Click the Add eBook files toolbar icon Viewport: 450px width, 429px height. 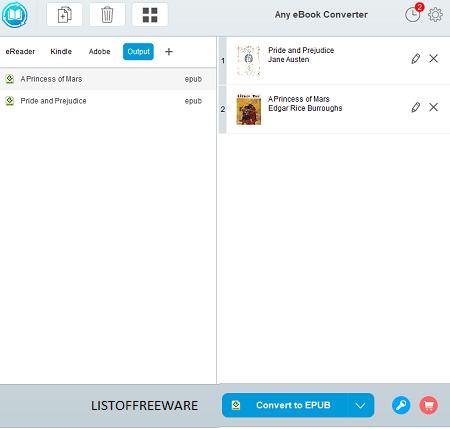click(x=64, y=15)
